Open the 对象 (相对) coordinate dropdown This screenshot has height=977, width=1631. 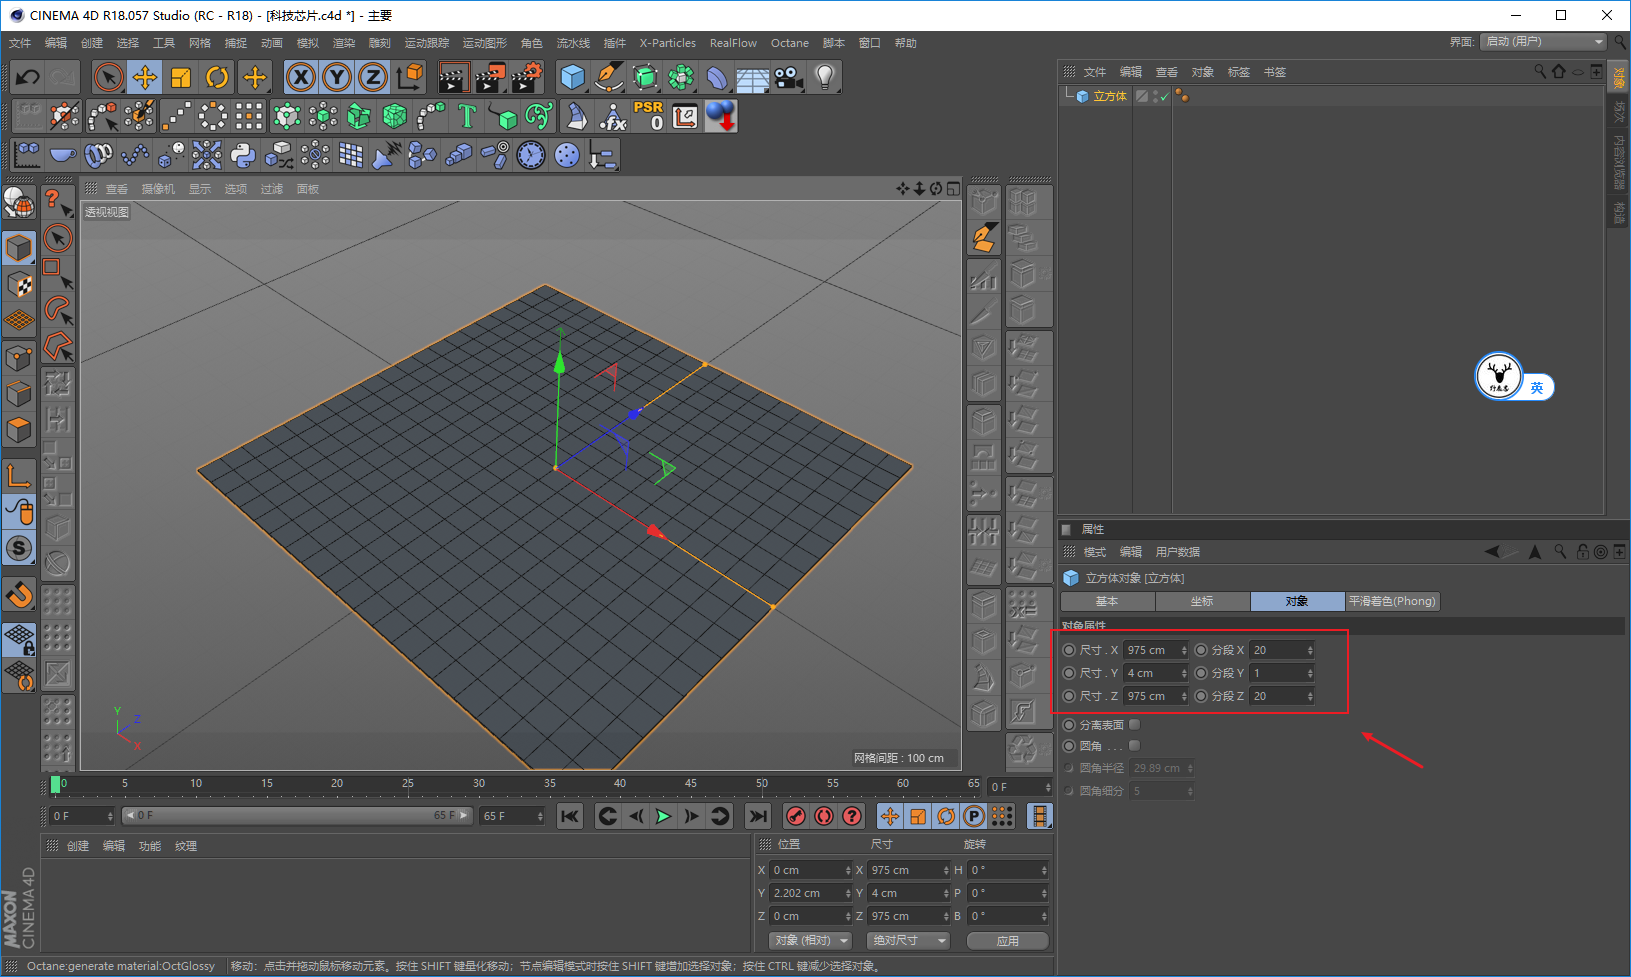(810, 940)
